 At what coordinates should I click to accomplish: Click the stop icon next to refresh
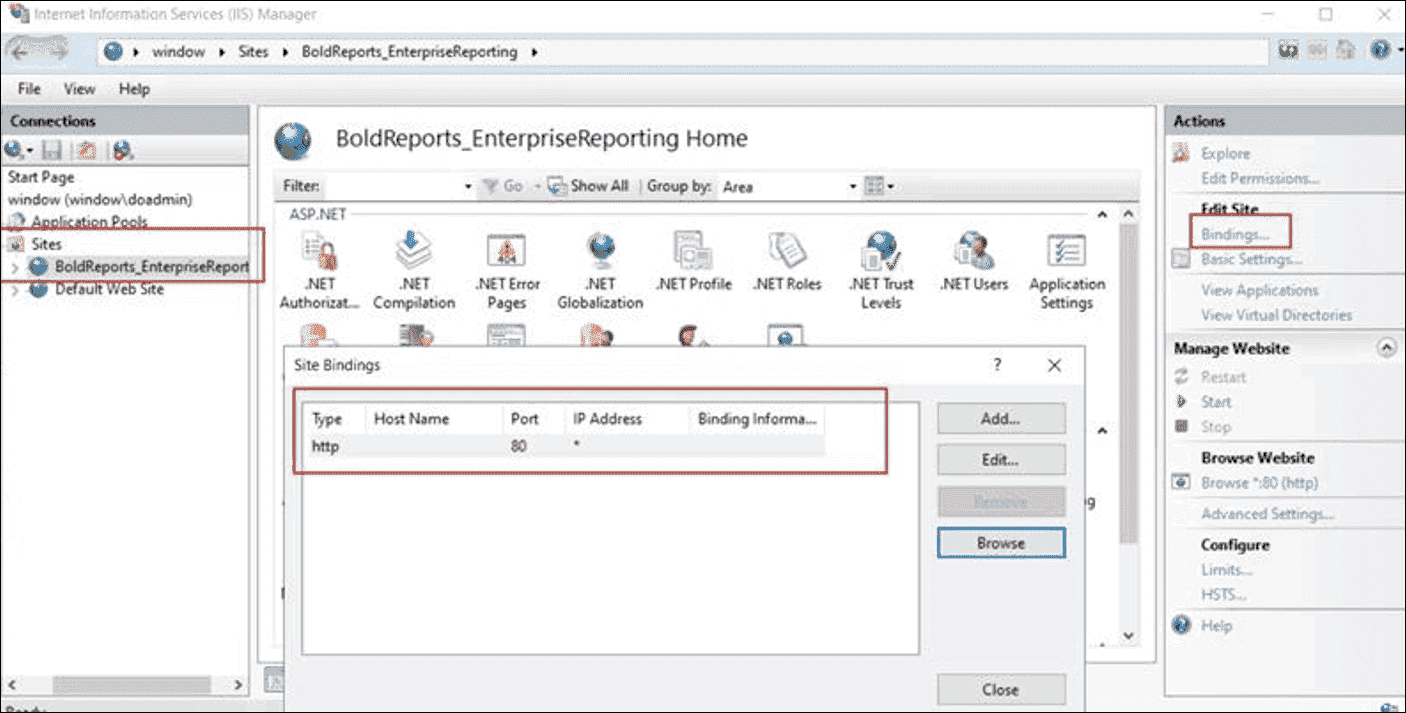1318,50
